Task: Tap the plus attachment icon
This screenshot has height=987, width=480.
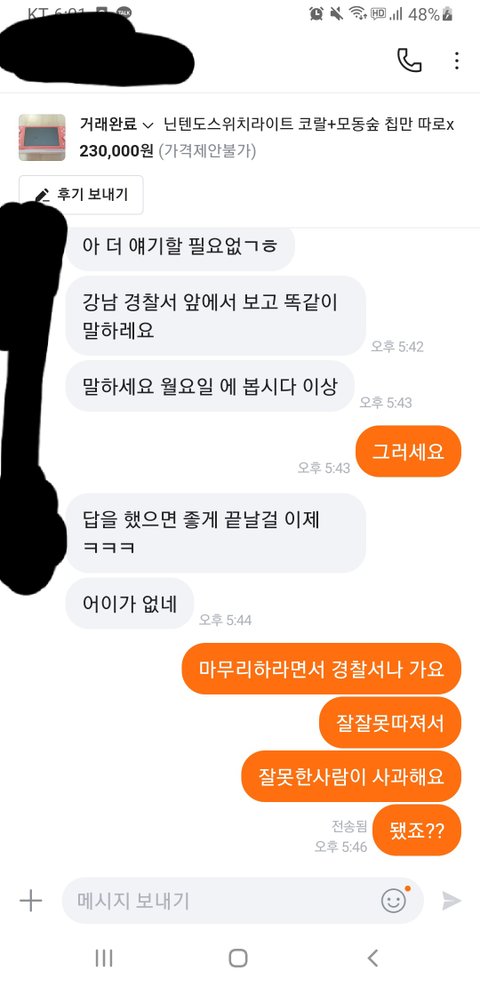Action: tap(30, 900)
